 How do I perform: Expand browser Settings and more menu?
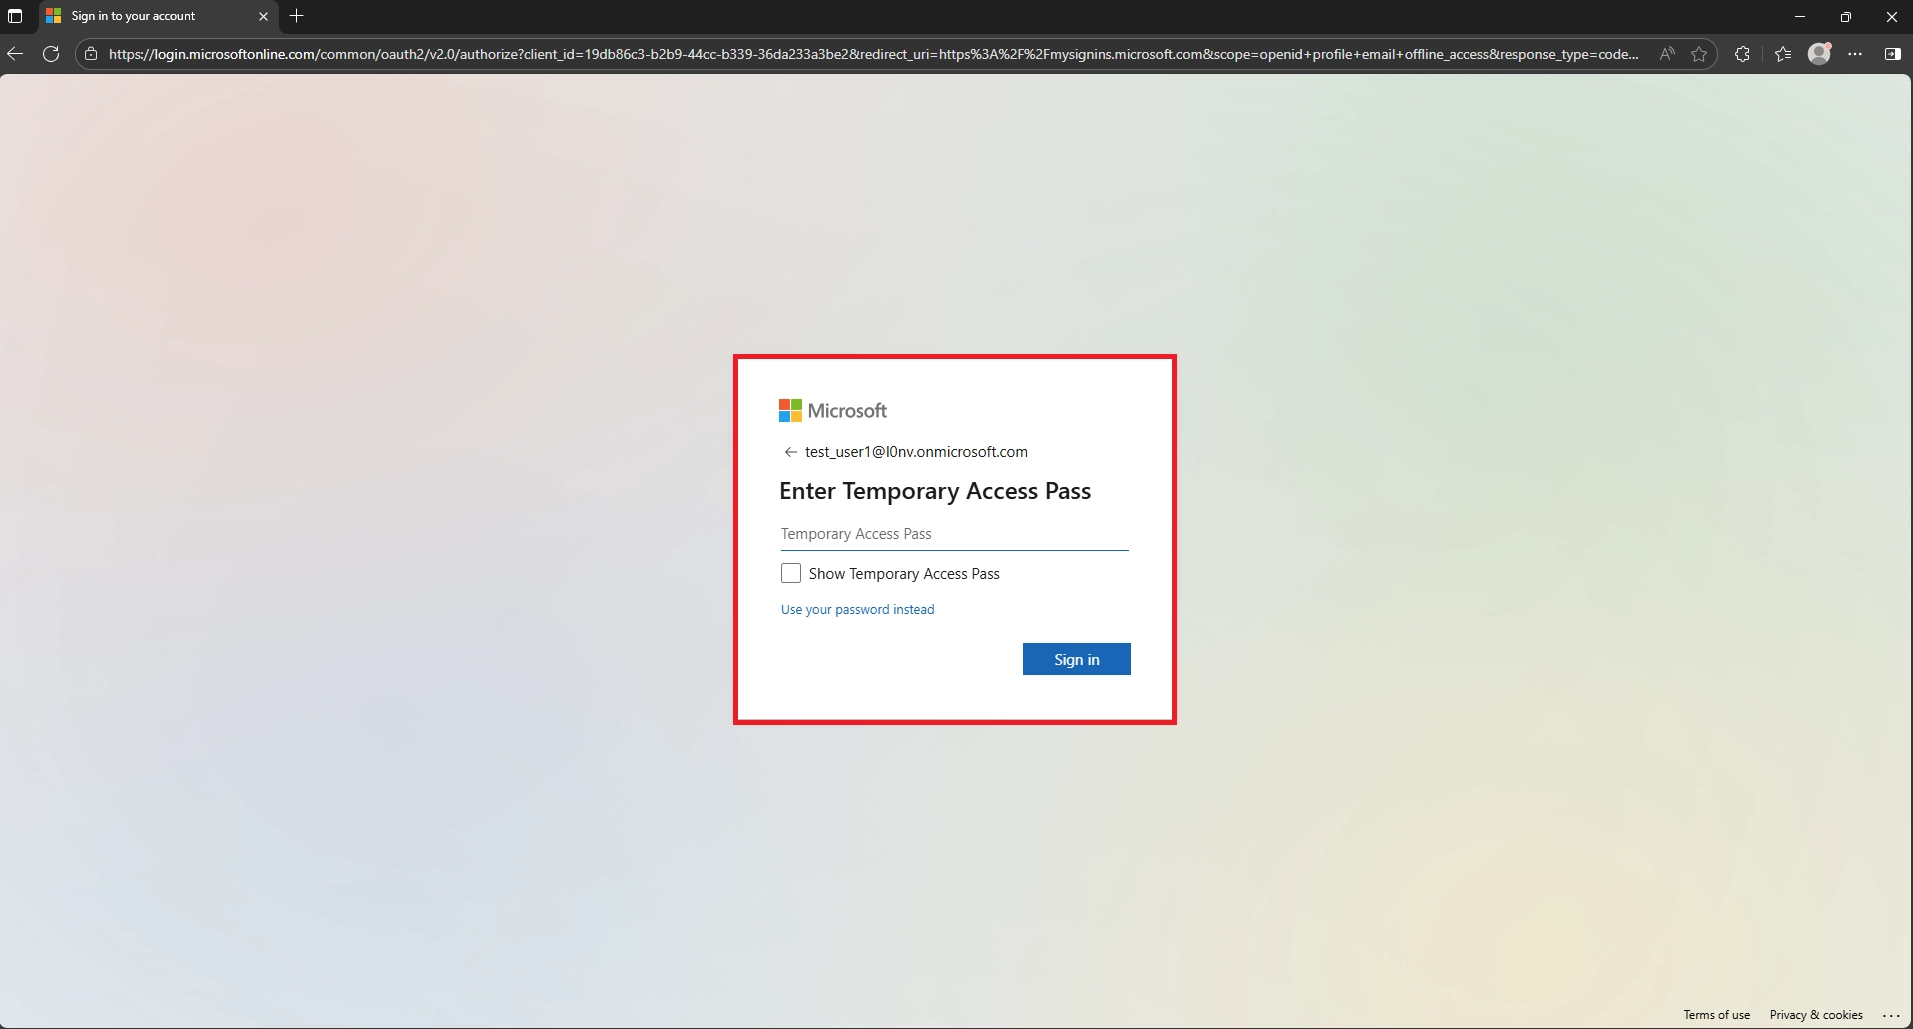[1855, 54]
